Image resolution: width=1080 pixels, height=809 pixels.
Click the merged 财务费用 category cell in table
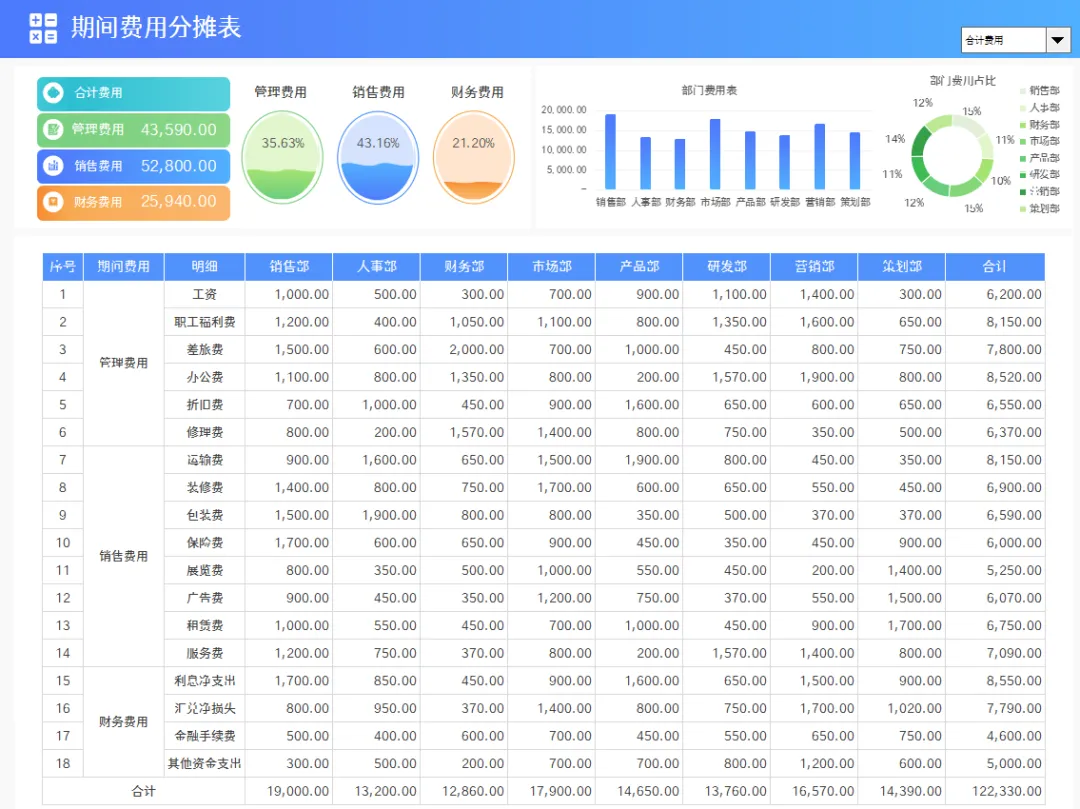(x=123, y=722)
